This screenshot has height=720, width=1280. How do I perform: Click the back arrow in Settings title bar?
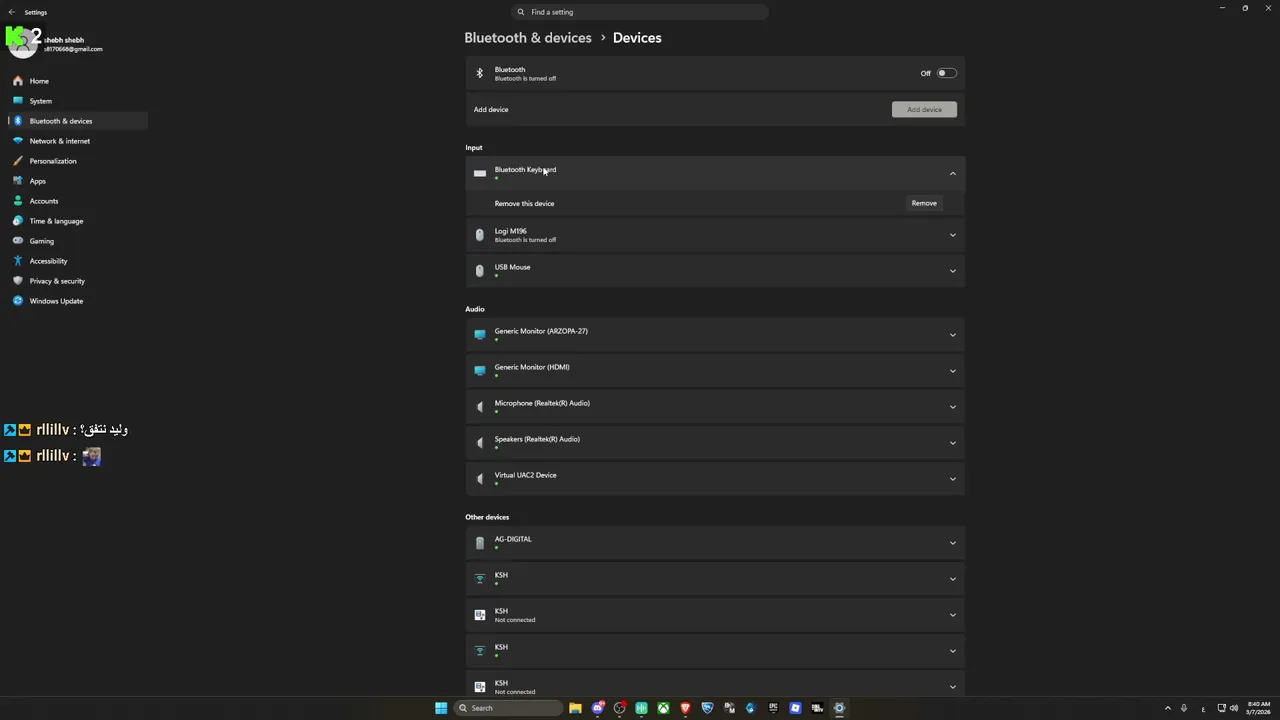(x=12, y=12)
